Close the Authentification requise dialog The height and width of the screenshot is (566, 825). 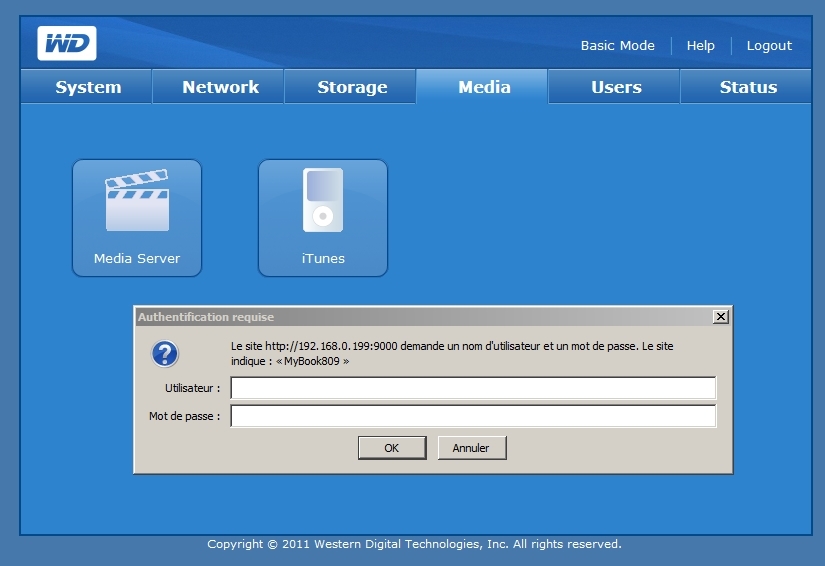tap(720, 317)
